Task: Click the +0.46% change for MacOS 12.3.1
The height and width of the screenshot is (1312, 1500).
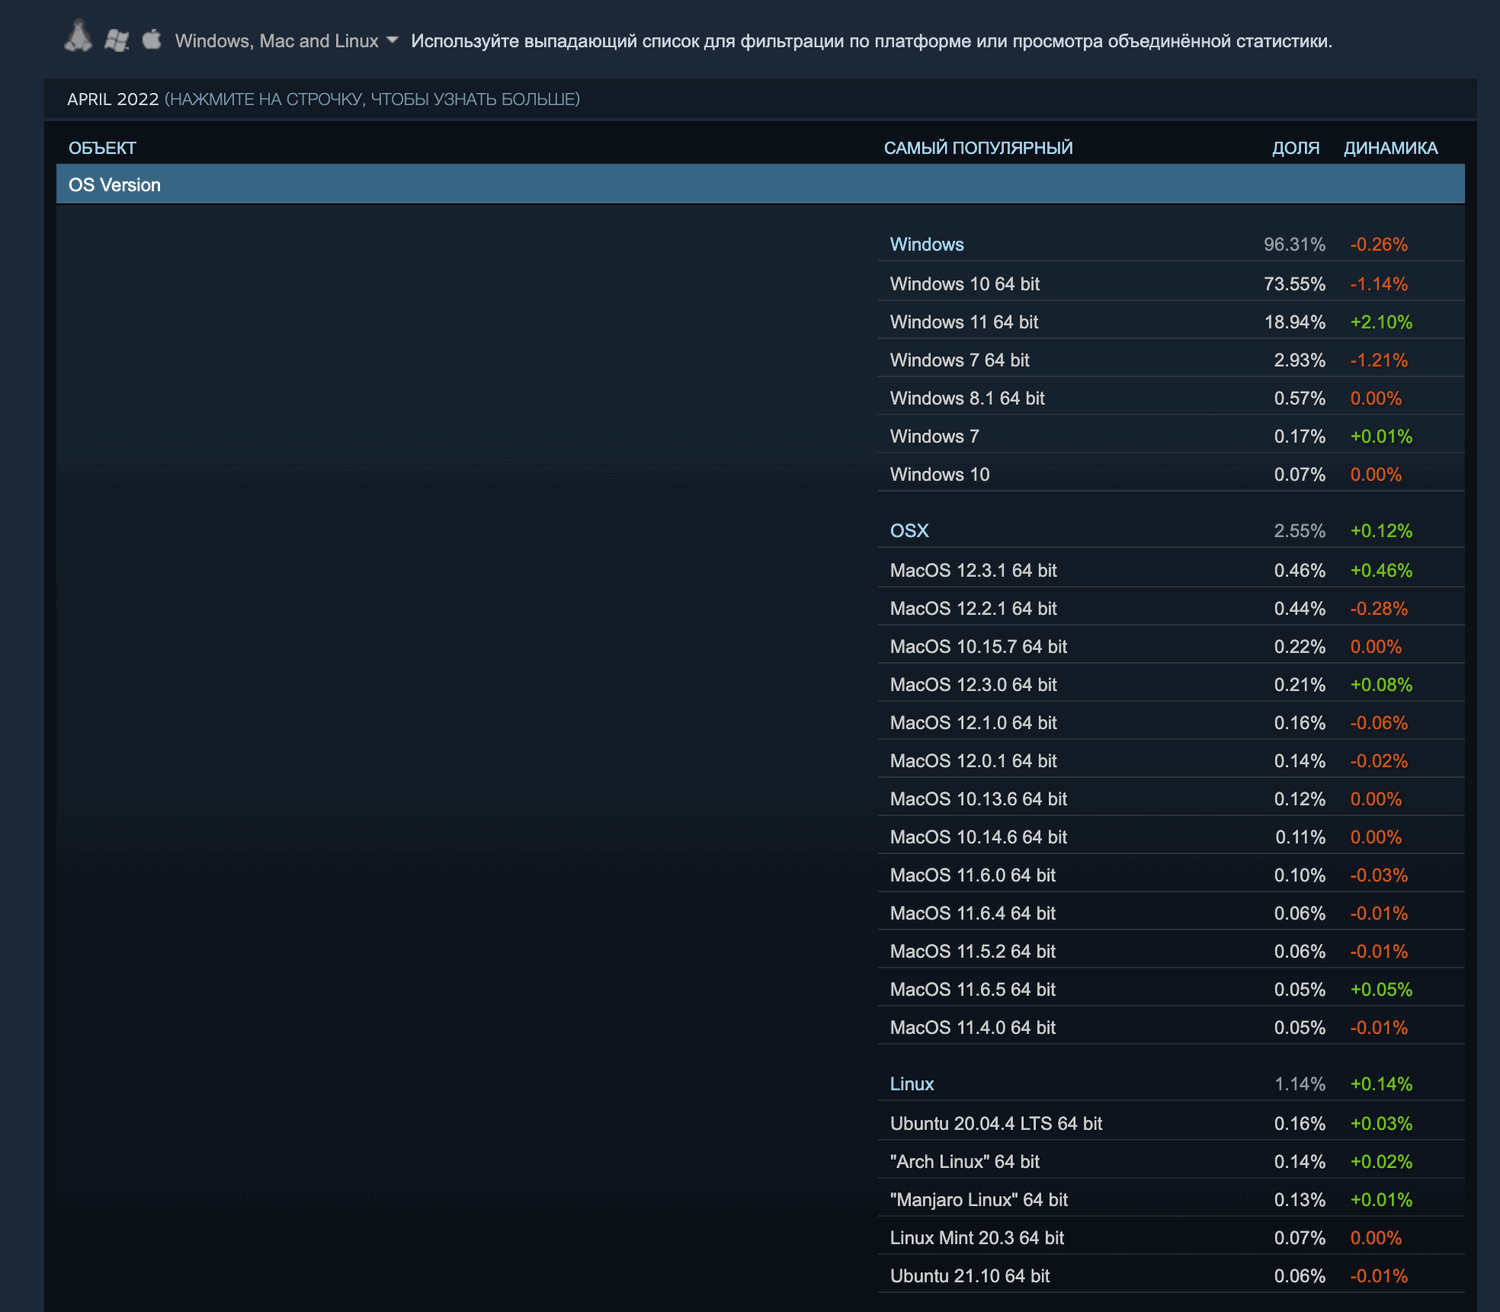Action: (x=1381, y=570)
